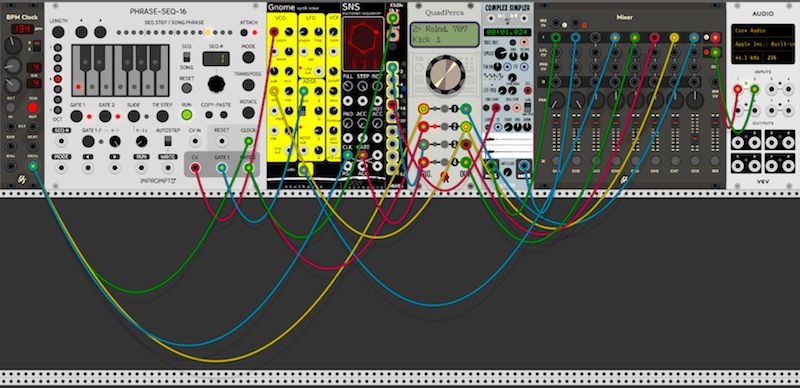Toggle the GATE 2 button
Screen dimensions: 800x388
(x=105, y=116)
